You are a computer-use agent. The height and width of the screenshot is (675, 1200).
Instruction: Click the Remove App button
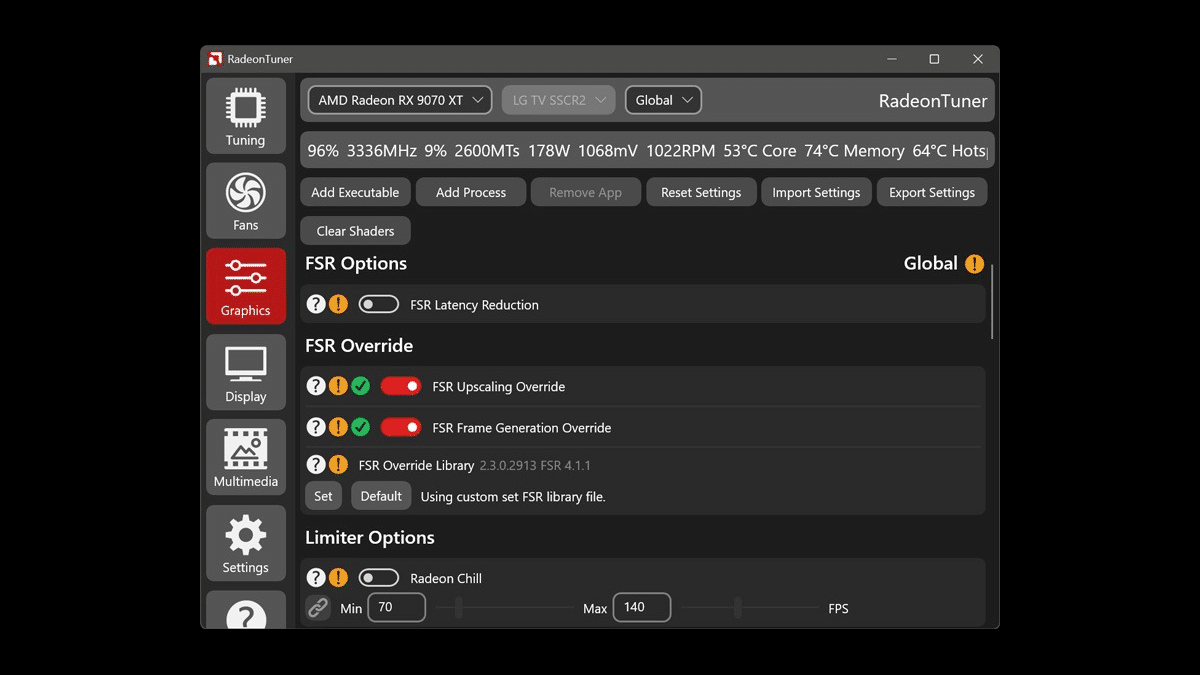585,192
